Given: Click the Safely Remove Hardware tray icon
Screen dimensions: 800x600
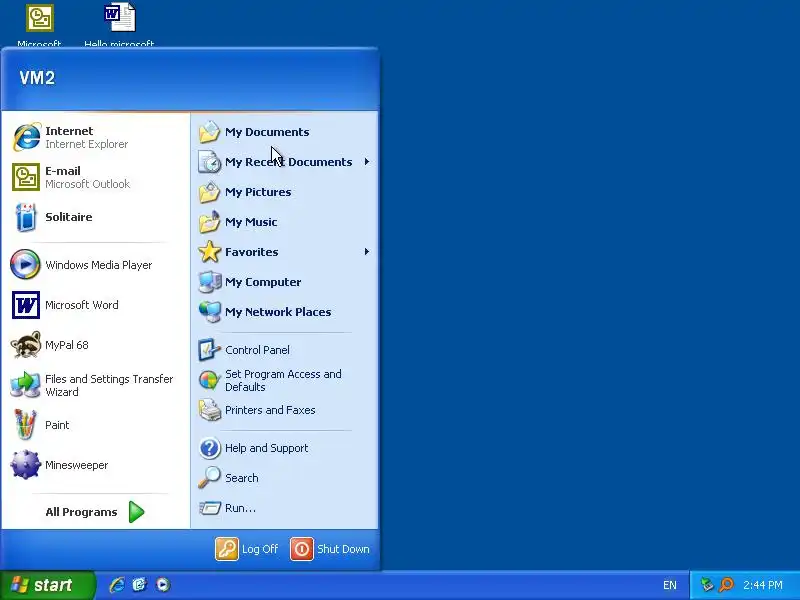Looking at the screenshot, I should point(707,585).
